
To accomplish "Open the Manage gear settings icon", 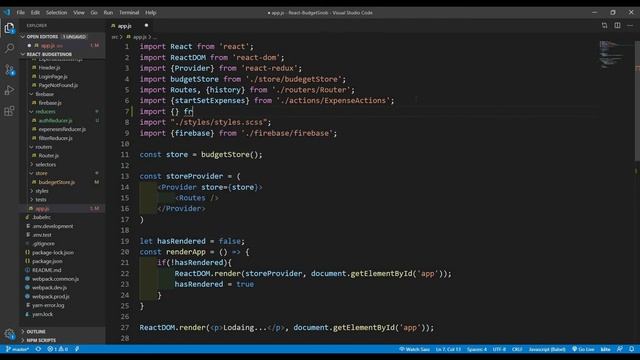I will tap(9, 334).
